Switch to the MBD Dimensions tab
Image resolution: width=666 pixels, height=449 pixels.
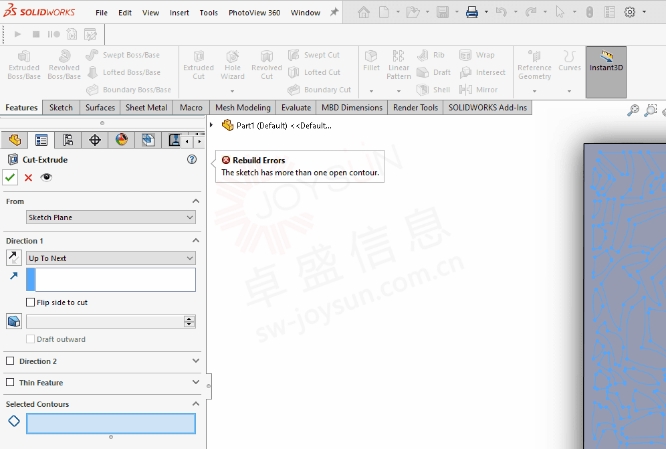point(352,107)
